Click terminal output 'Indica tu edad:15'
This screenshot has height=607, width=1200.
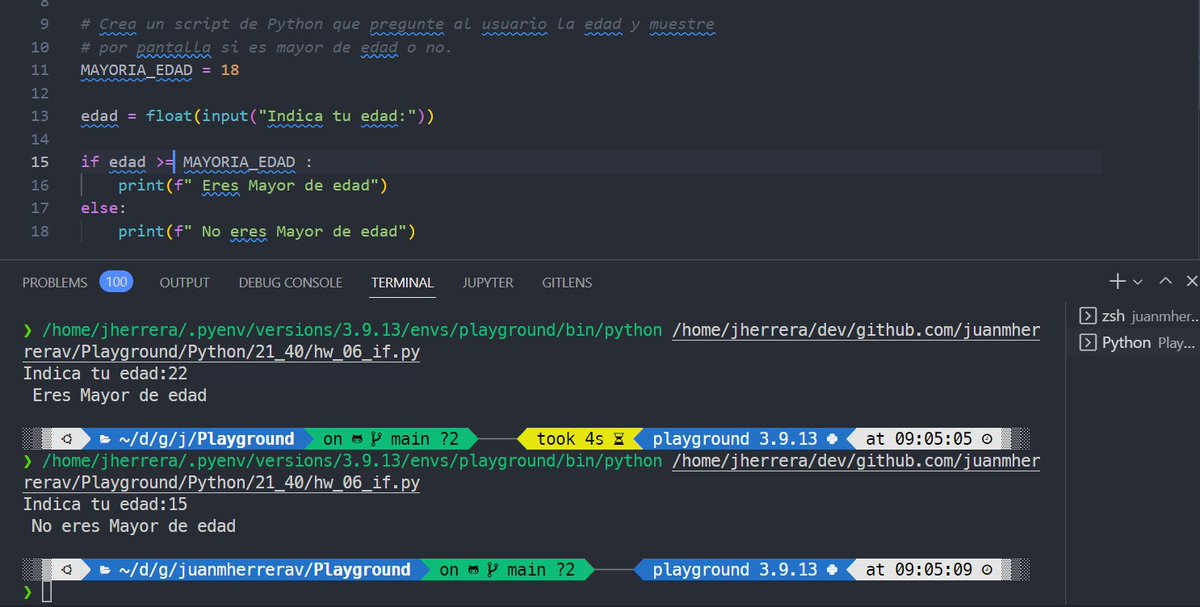(x=105, y=504)
